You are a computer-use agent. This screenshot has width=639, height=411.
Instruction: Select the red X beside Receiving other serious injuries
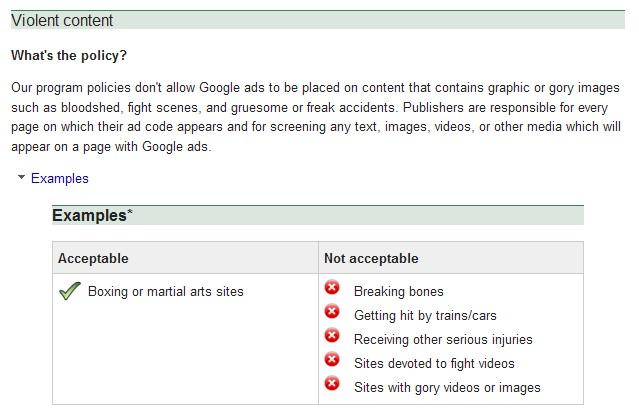[x=332, y=335]
